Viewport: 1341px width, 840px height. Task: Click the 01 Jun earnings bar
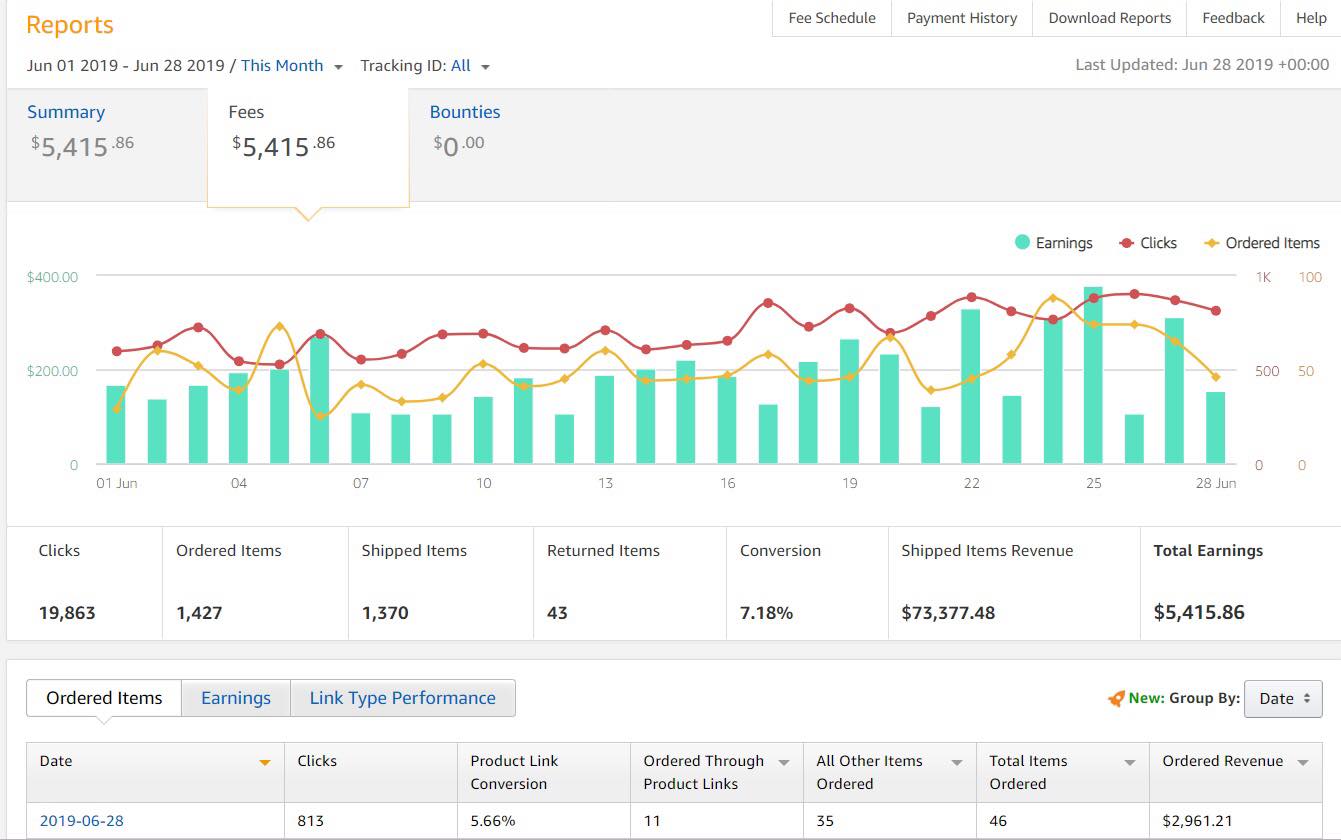[x=116, y=425]
